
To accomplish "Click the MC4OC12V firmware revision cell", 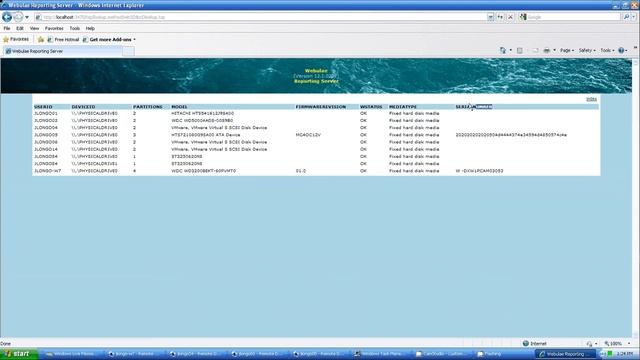I will coord(308,135).
